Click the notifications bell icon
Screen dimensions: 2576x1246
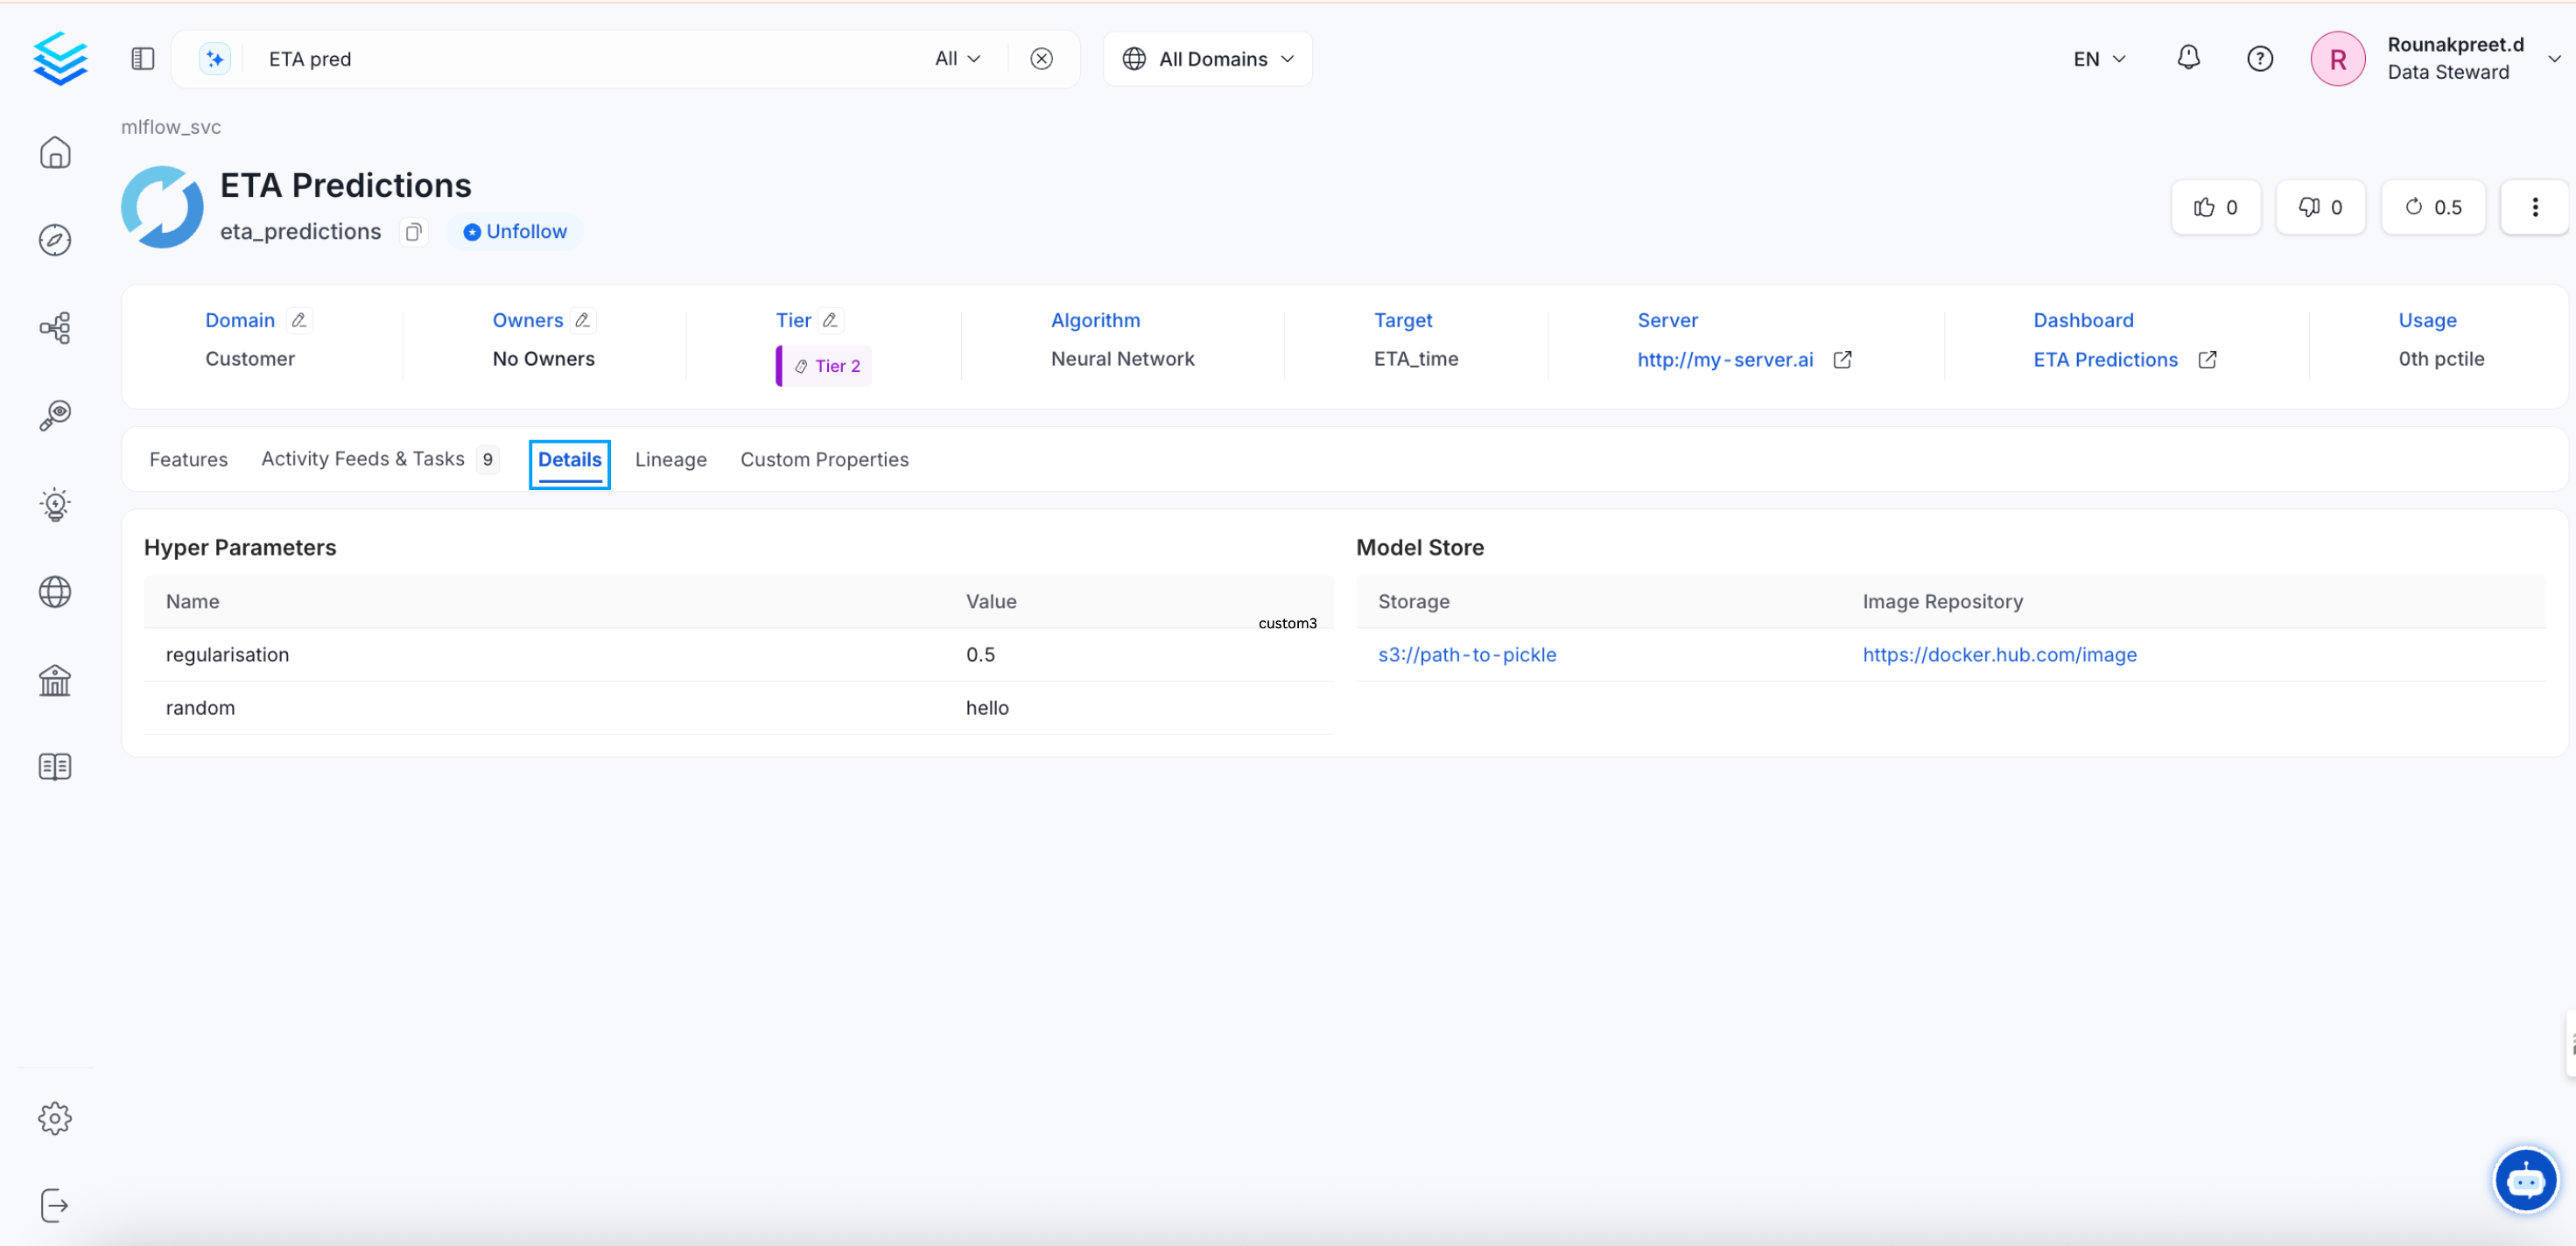tap(2188, 58)
